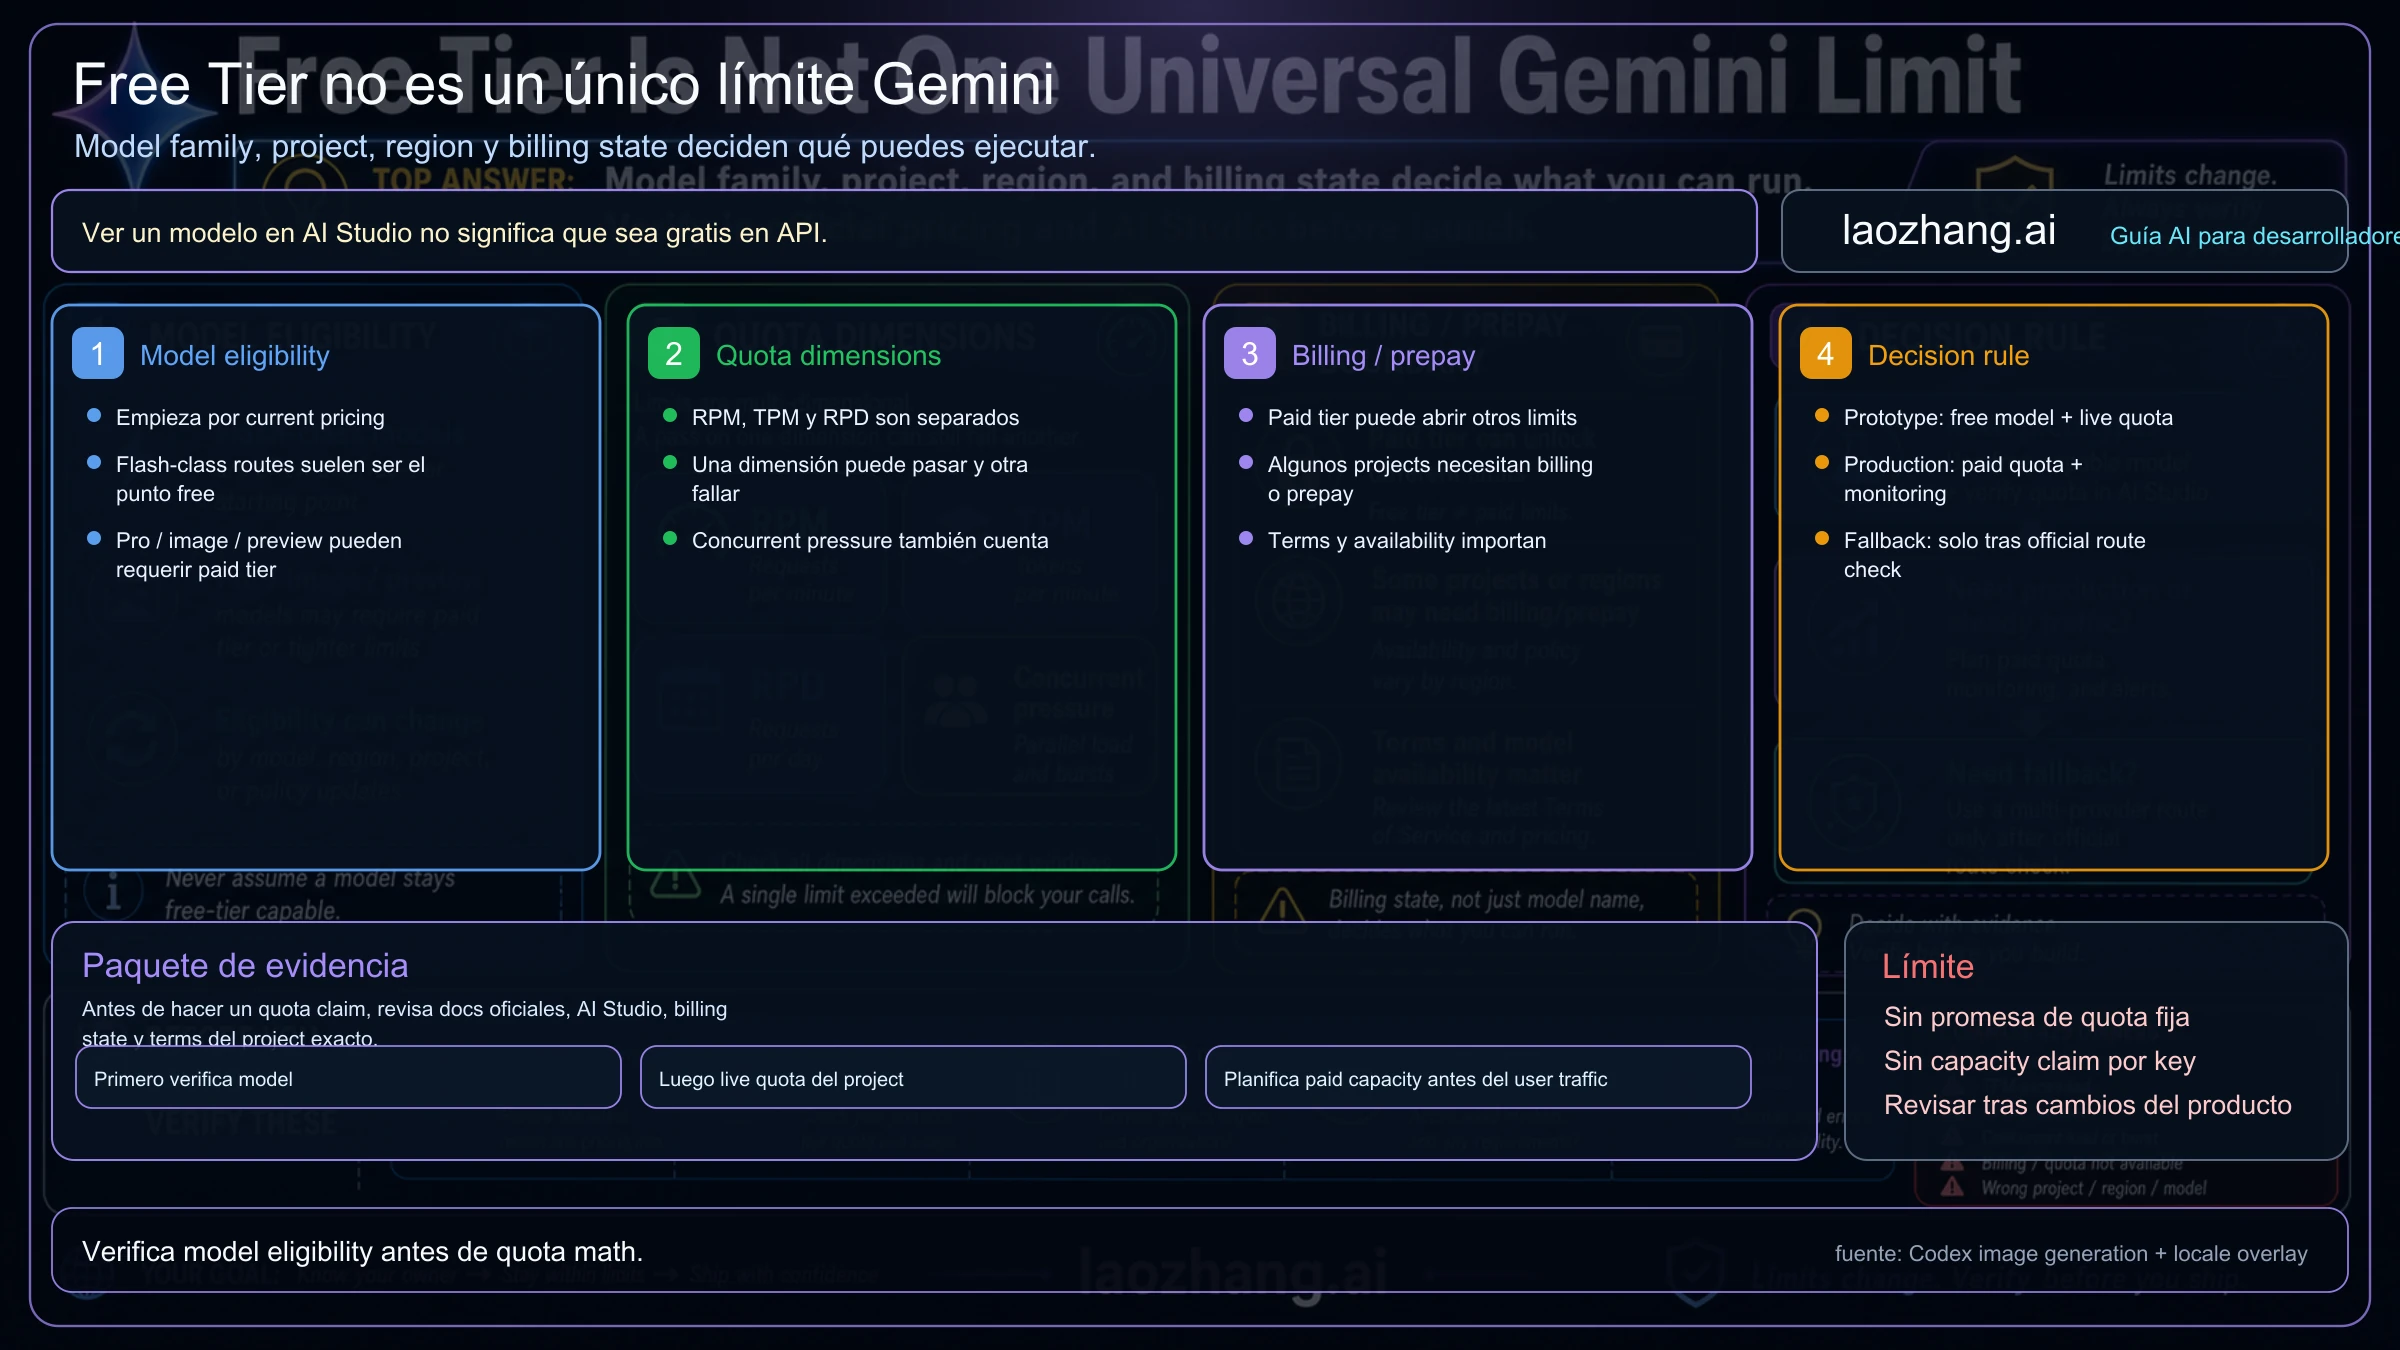Click bullet 'Algunos projects necesitan billing o prepay'
2400x1350 pixels.
[x=1430, y=479]
